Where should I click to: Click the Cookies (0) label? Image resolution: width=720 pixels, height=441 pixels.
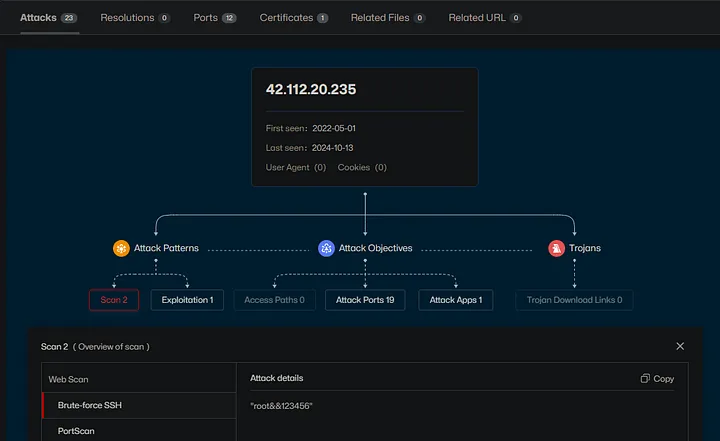click(362, 168)
